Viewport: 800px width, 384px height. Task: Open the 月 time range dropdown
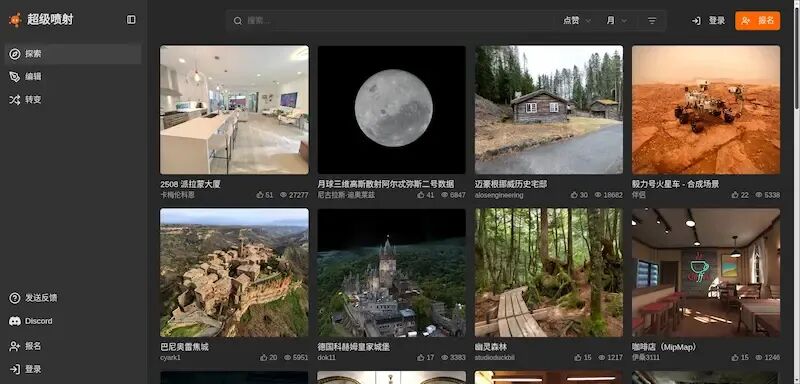[616, 21]
